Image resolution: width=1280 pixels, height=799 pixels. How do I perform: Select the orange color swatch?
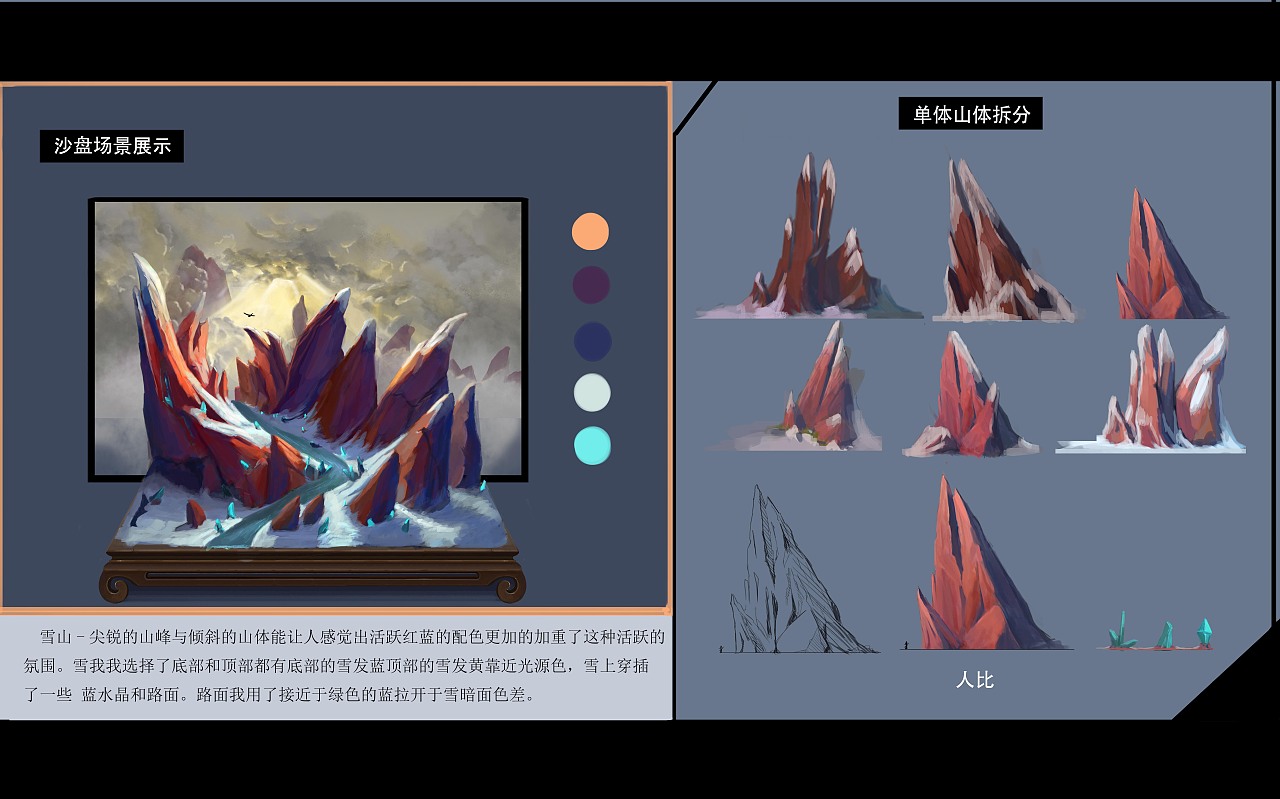click(x=590, y=231)
